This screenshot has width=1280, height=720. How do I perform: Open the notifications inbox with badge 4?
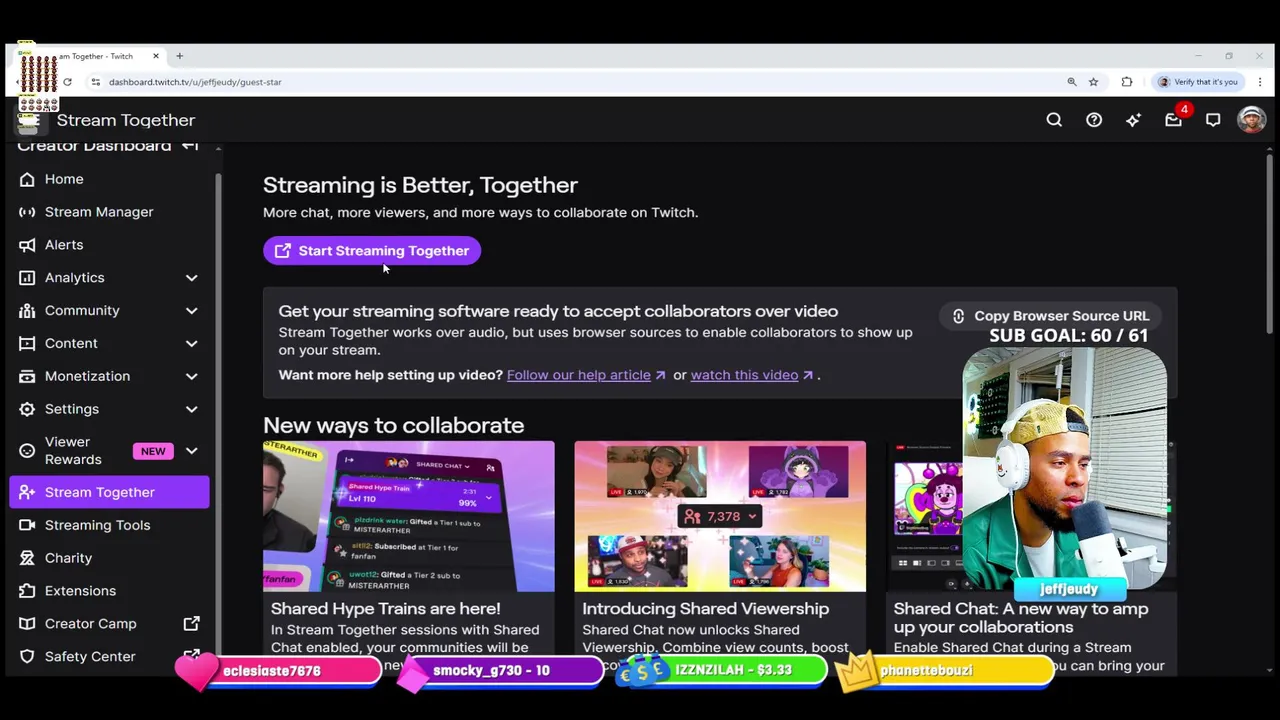tap(1174, 120)
